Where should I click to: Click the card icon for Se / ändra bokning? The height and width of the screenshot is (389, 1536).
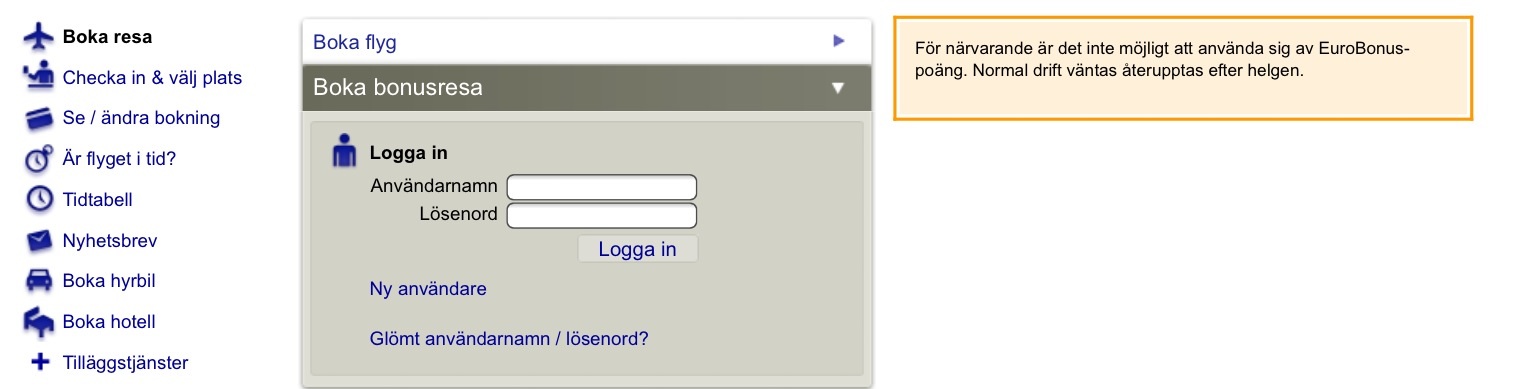[x=39, y=118]
